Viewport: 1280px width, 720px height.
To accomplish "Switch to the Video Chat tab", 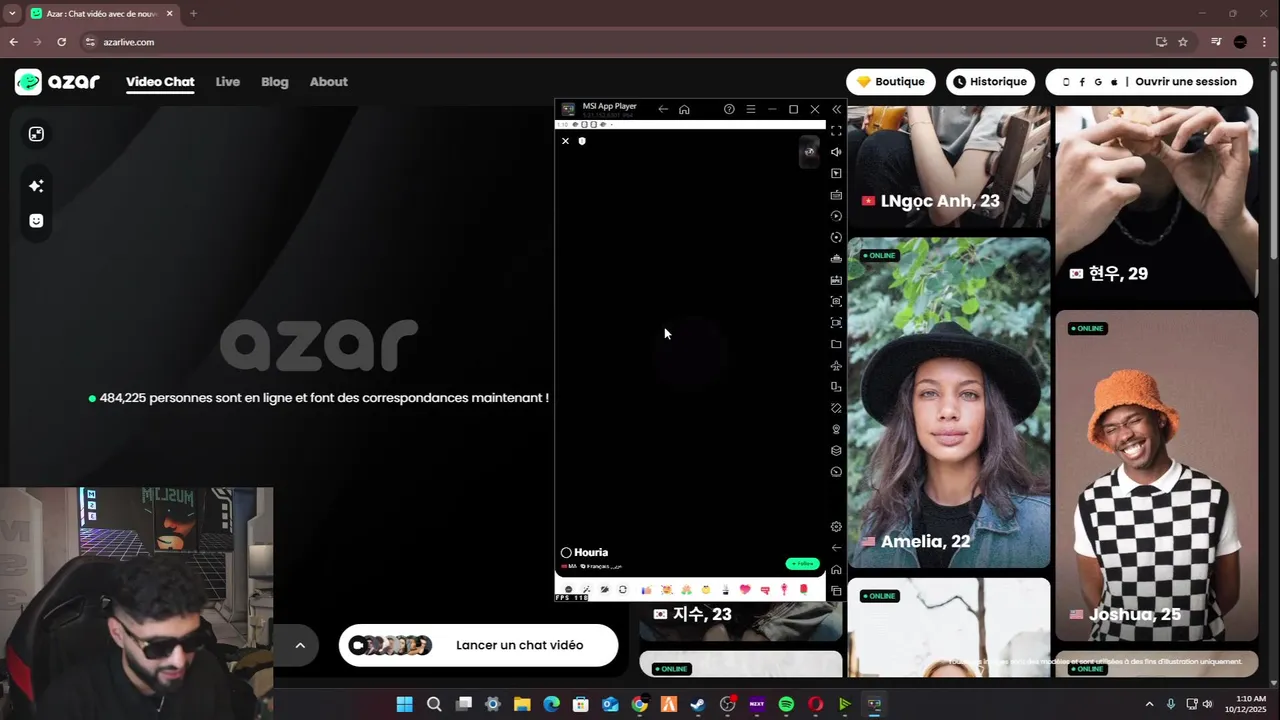I will click(160, 82).
